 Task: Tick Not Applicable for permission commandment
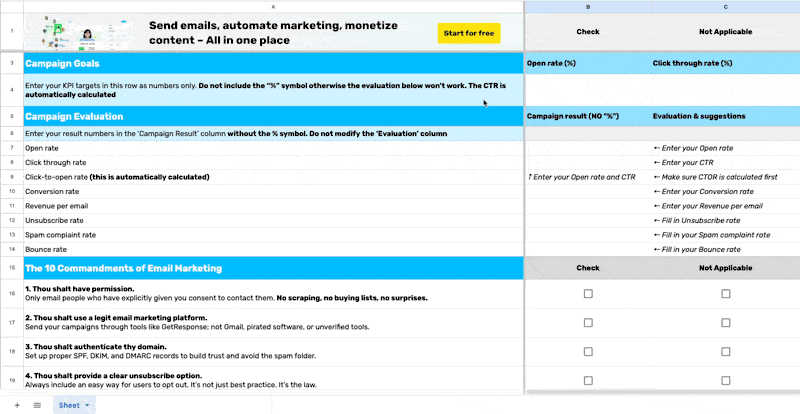pos(725,294)
